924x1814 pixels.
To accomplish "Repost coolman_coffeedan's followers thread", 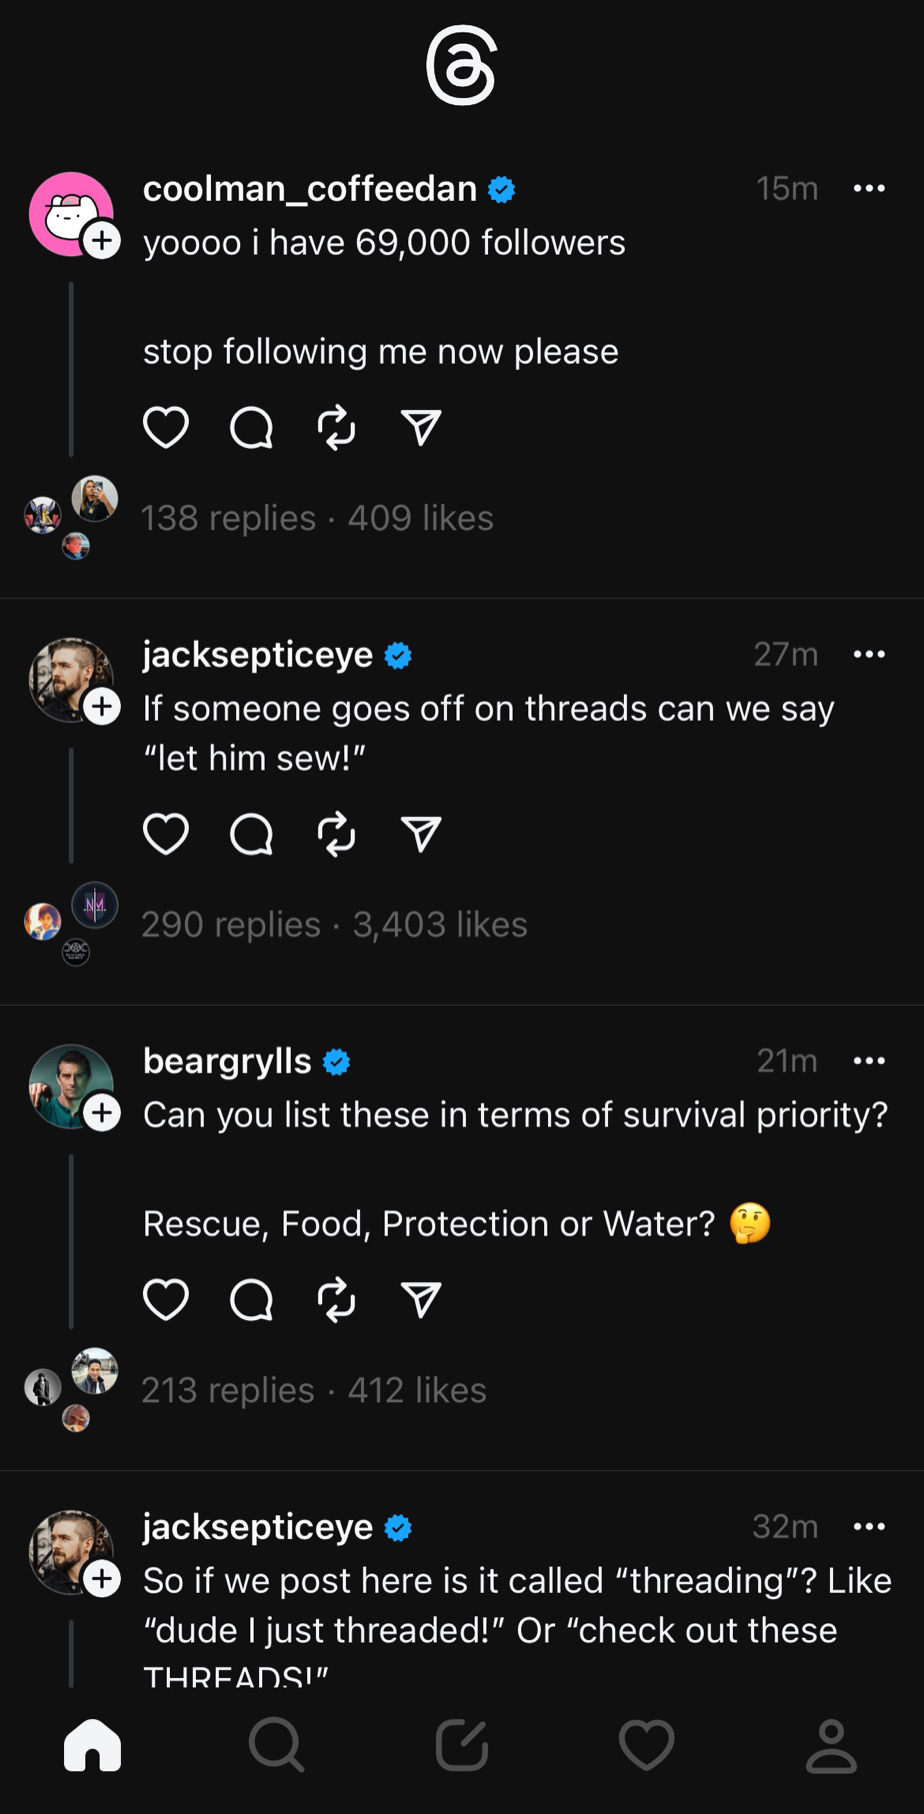I will [337, 428].
